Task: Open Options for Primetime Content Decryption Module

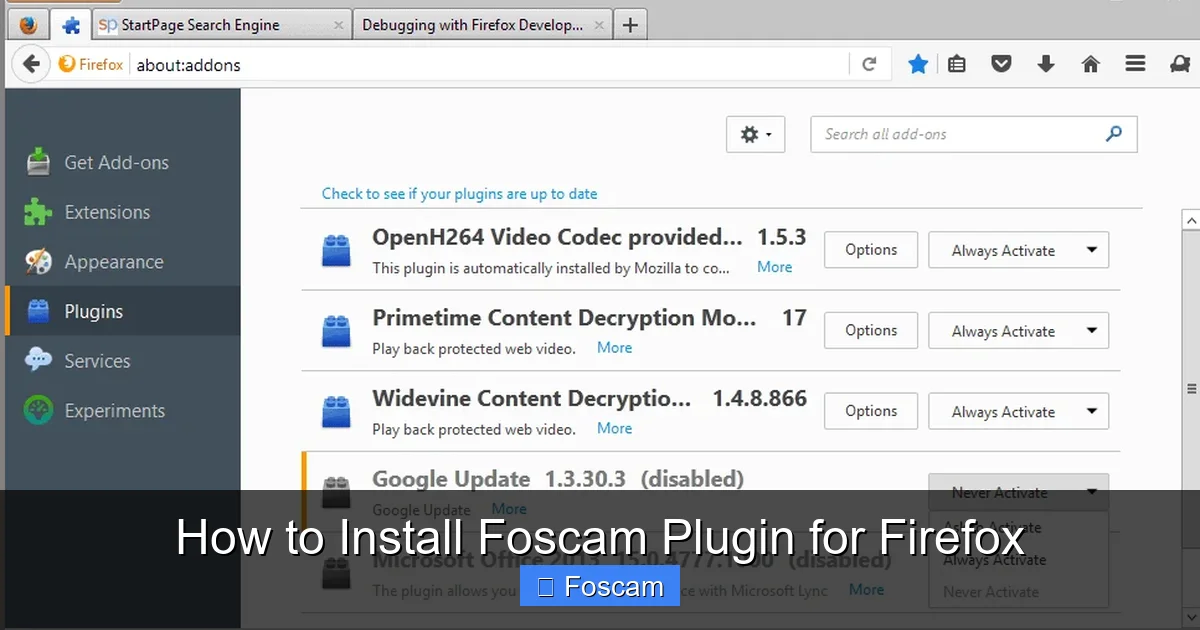Action: (x=870, y=330)
